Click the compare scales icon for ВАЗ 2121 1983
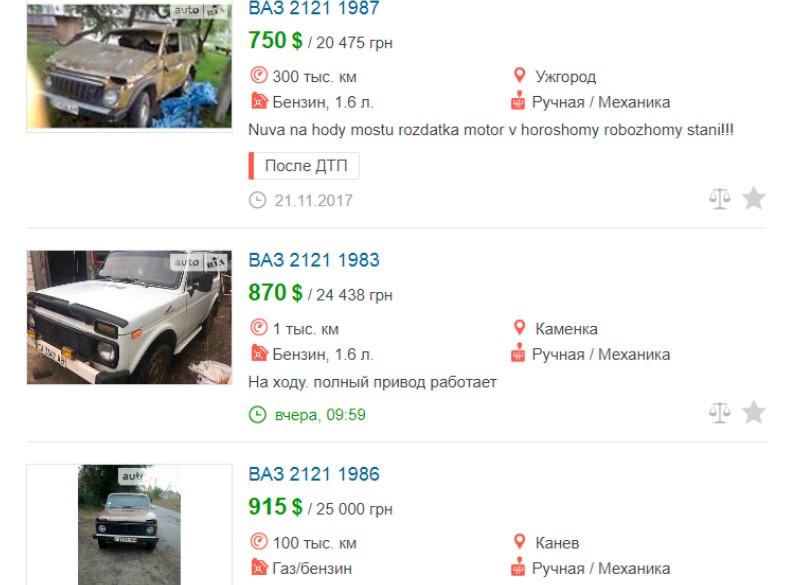787x585 pixels. 720,412
